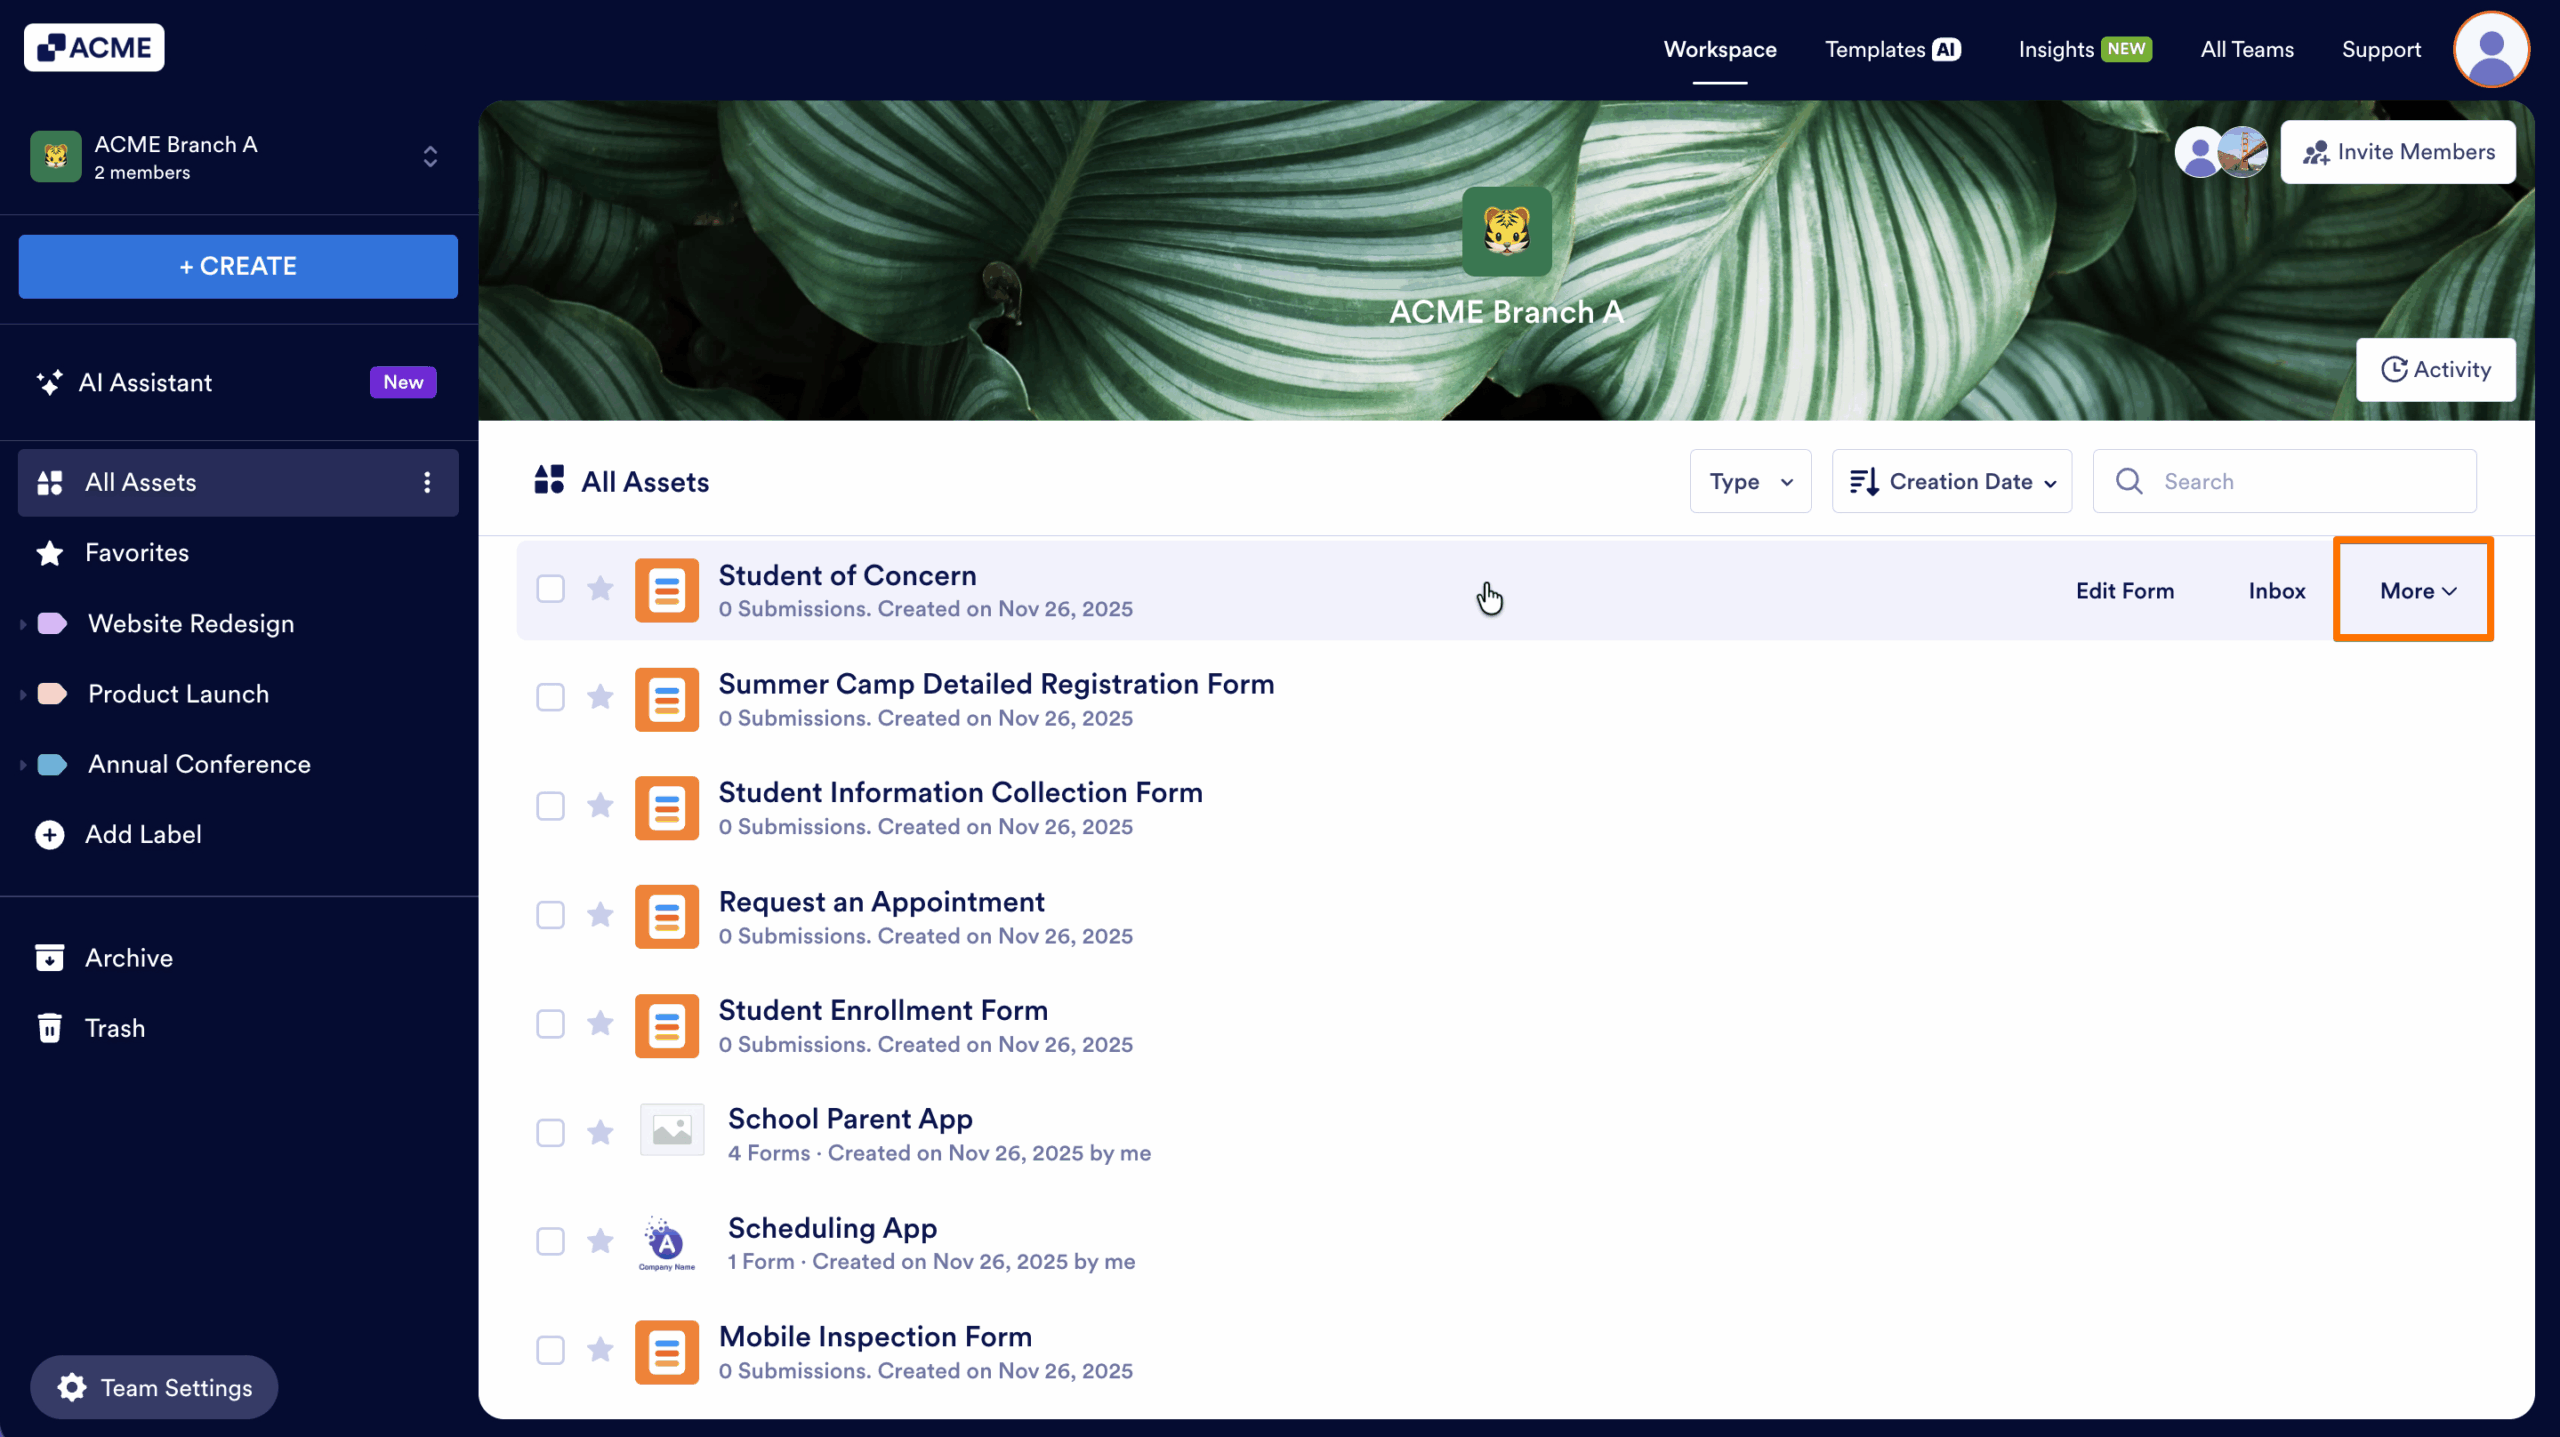Click the ACME logo

click(93, 47)
